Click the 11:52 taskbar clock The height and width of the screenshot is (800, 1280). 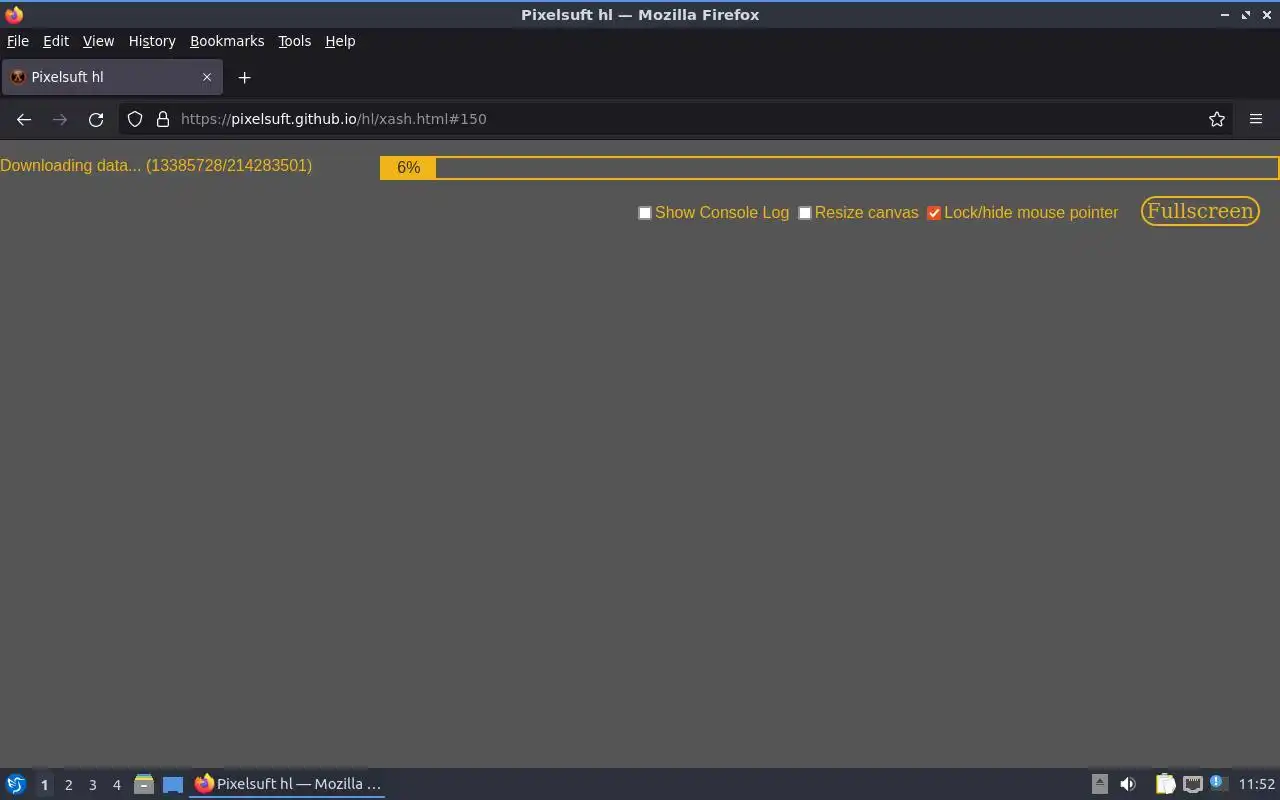pos(1257,784)
